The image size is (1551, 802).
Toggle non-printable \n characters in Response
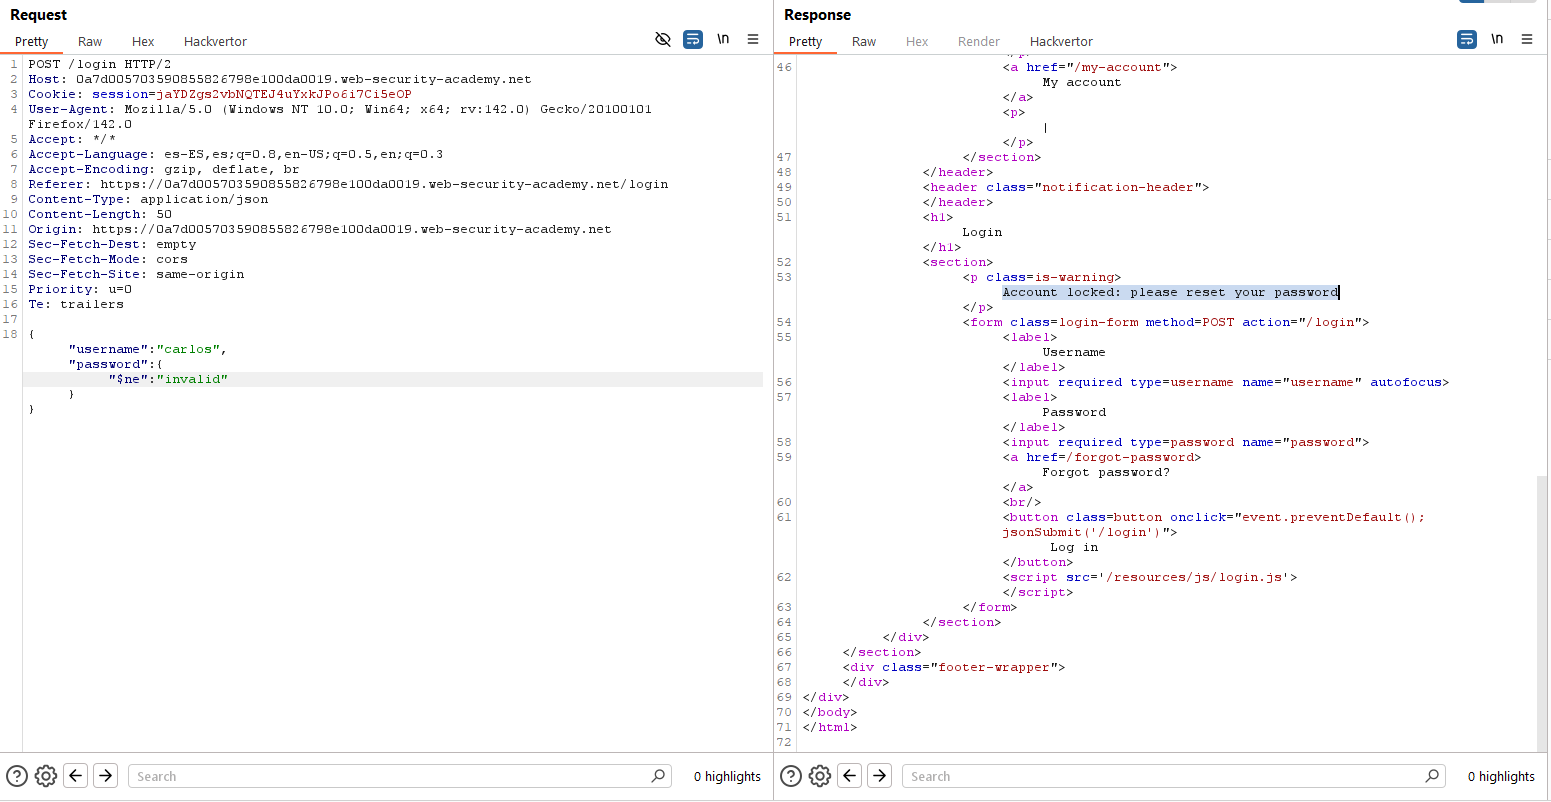(1497, 39)
